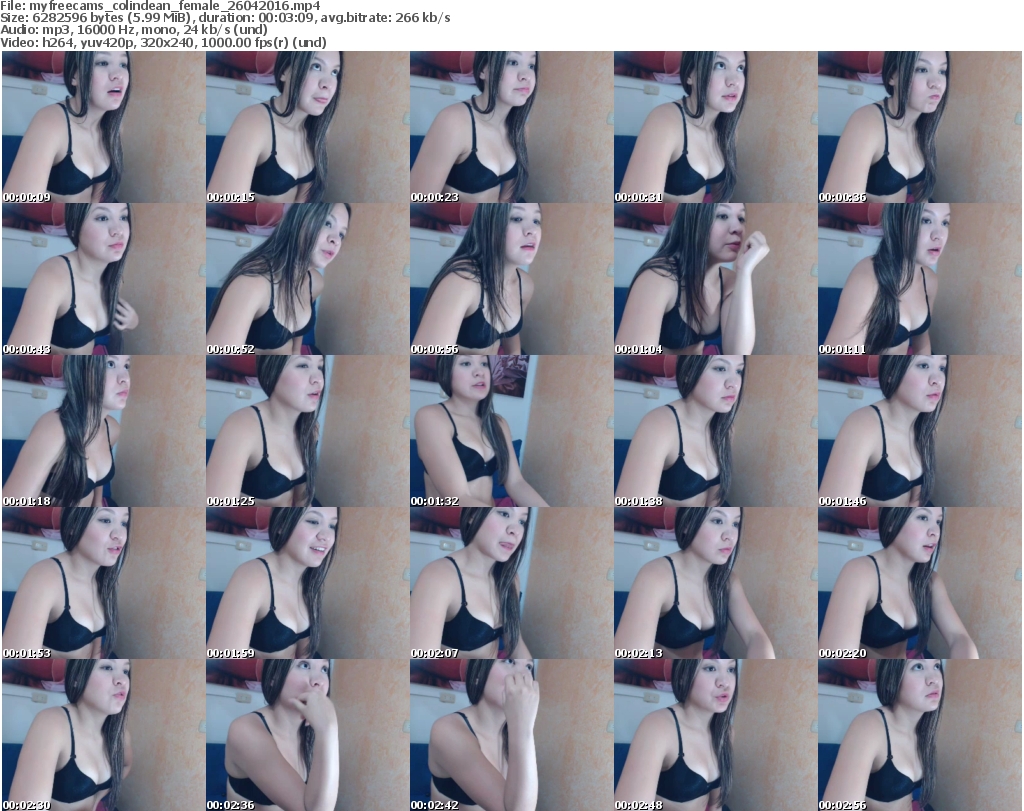Open the frame at timestamp 00:01:11
Image resolution: width=1024 pixels, height=811 pixels.
click(x=920, y=279)
